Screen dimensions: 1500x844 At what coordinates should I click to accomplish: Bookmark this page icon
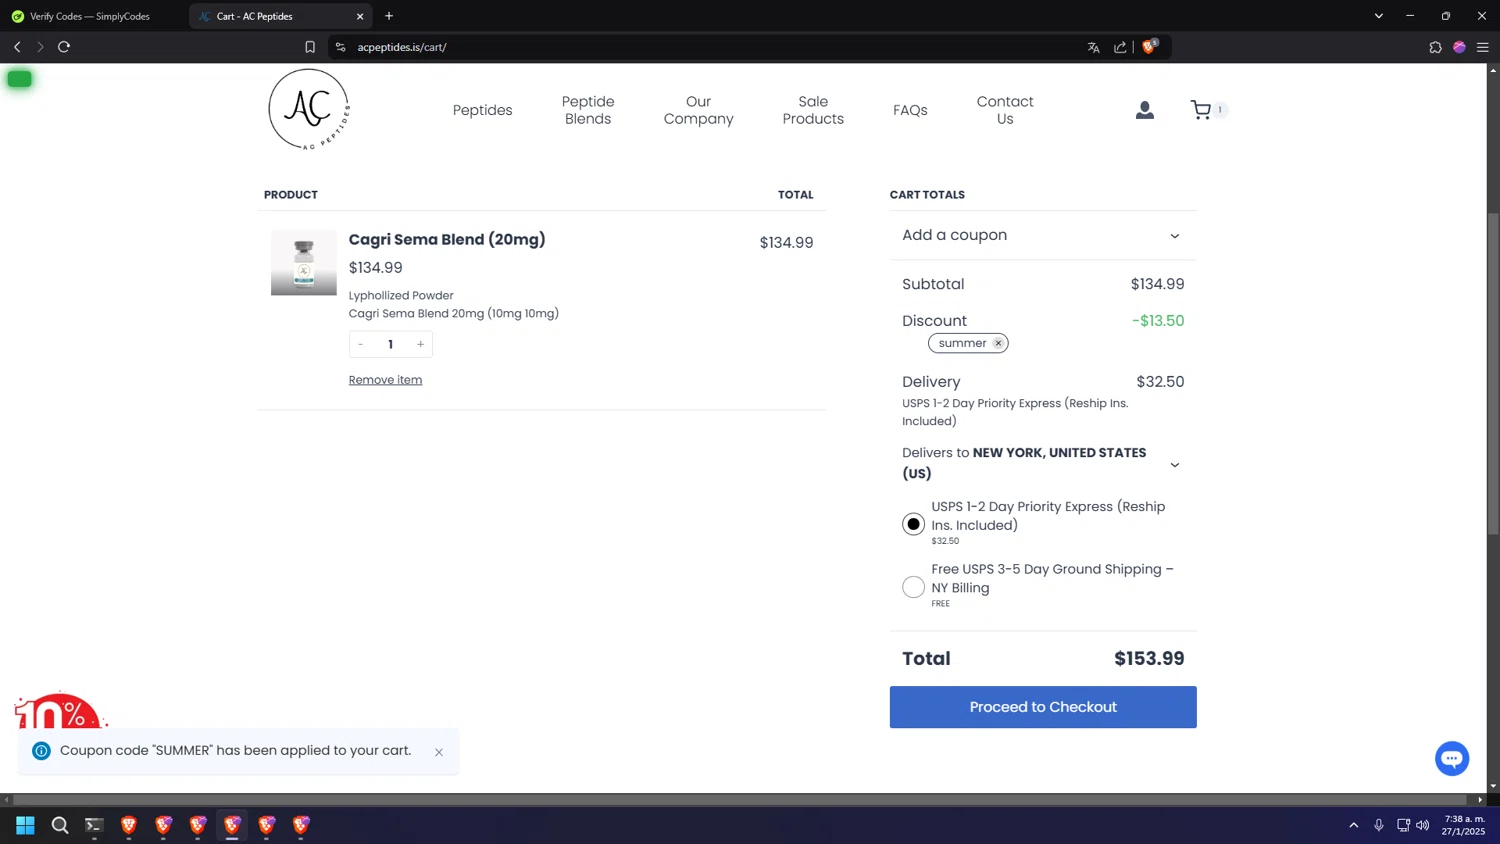310,47
